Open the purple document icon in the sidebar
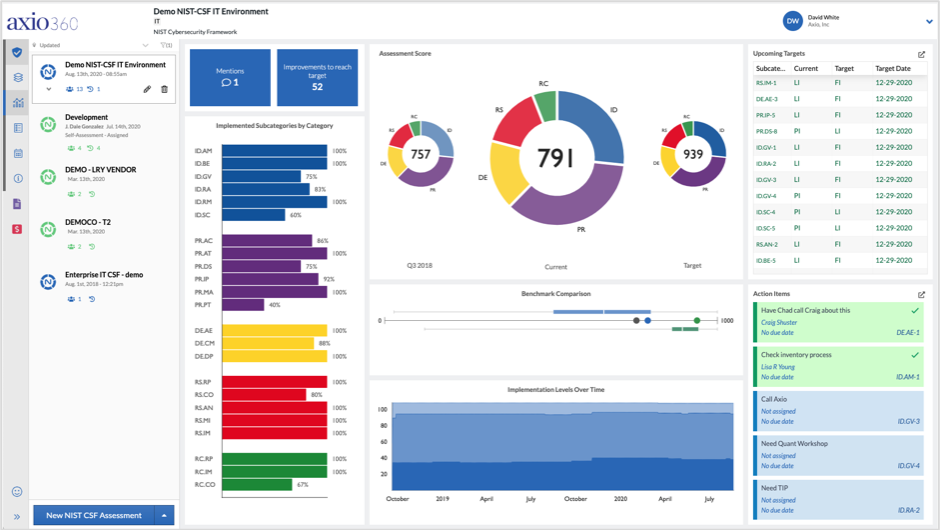Viewport: 940px width, 530px height. pos(17,204)
